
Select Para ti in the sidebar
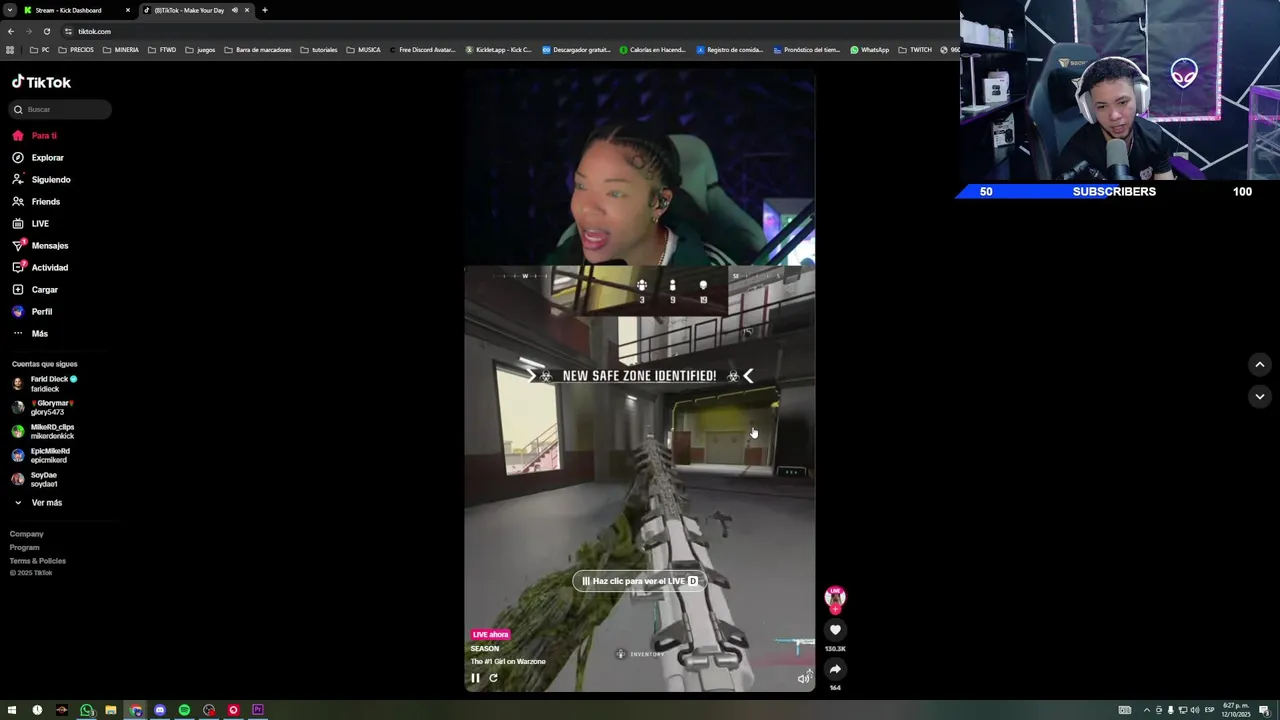point(35,136)
